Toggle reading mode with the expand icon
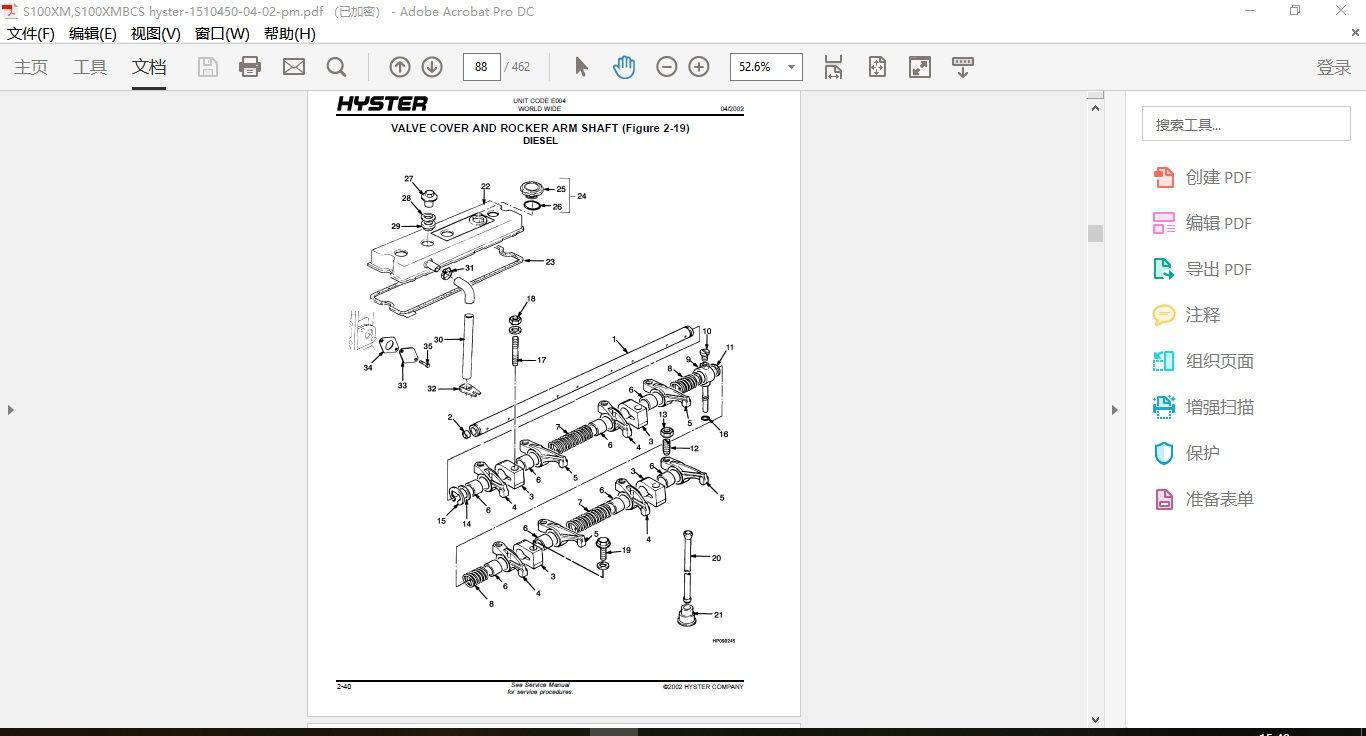 pyautogui.click(x=918, y=66)
